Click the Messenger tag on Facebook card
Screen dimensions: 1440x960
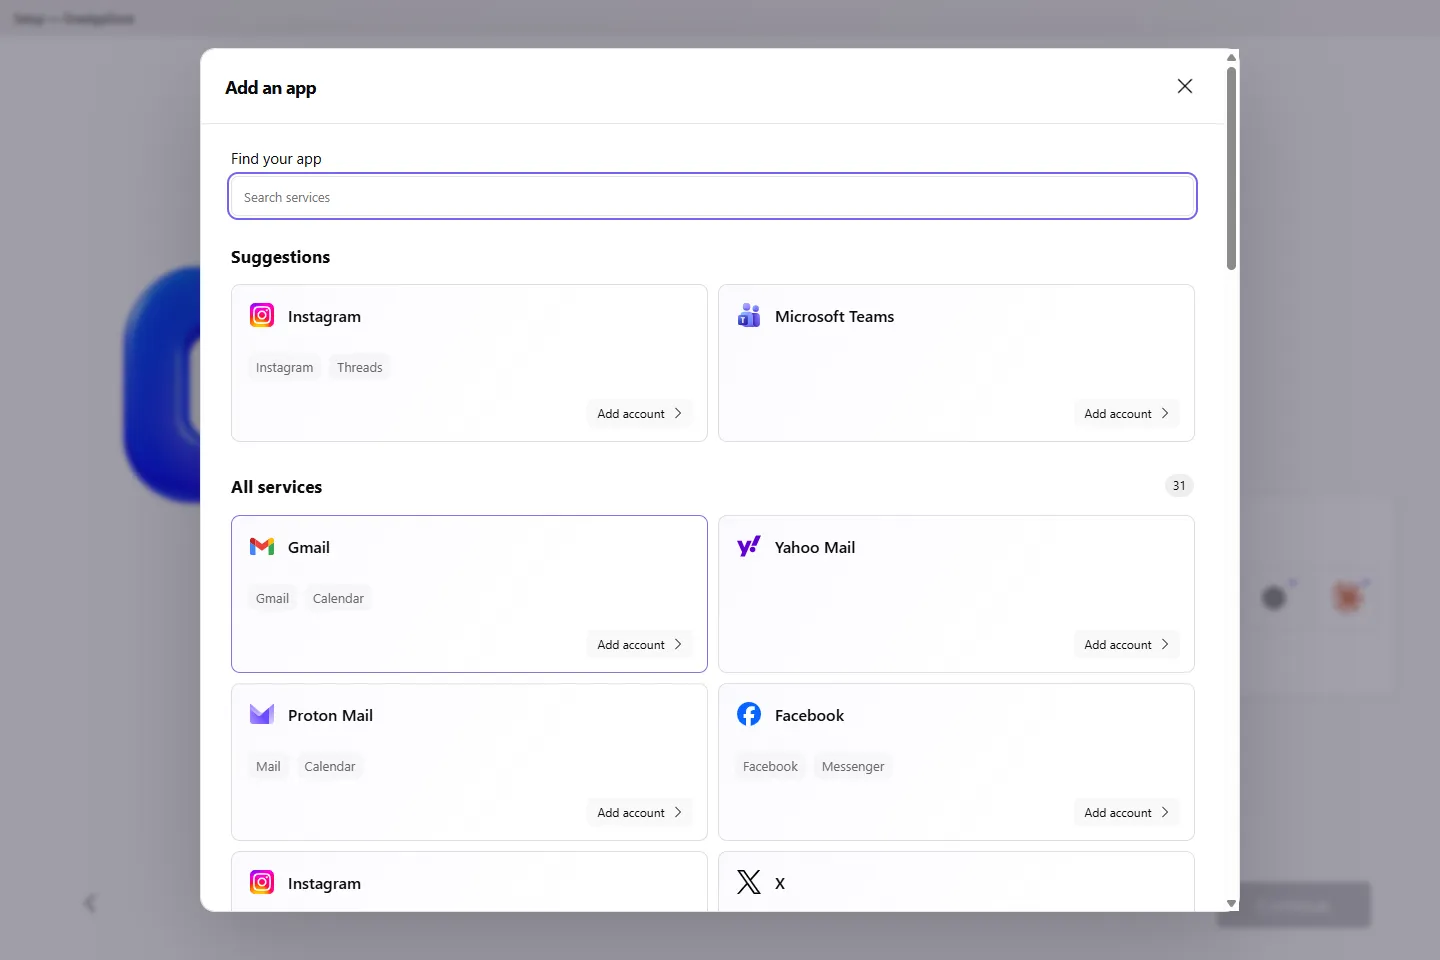853,766
